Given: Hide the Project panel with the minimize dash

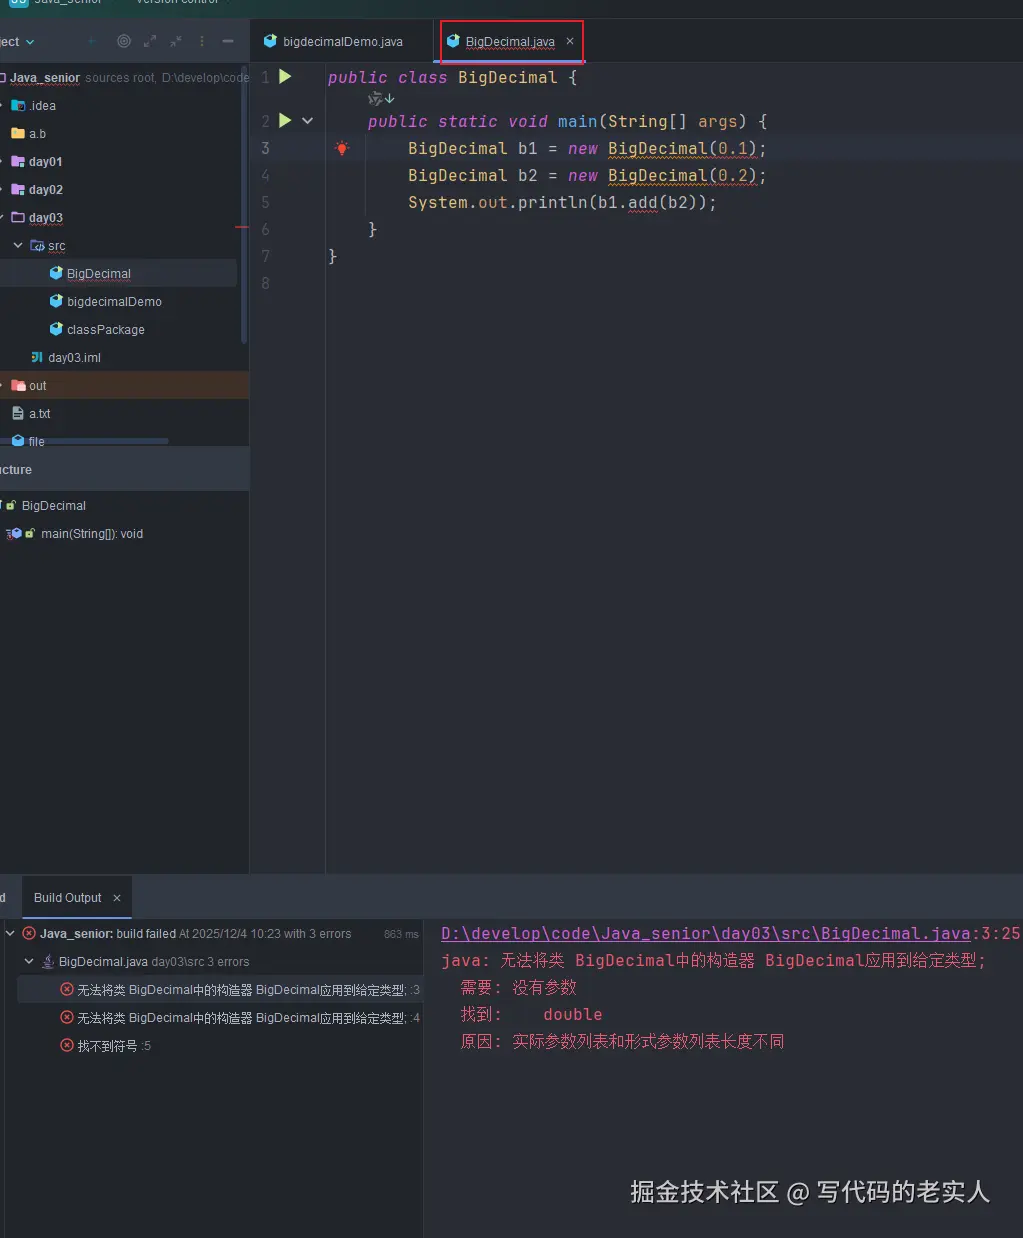Looking at the screenshot, I should pos(228,41).
